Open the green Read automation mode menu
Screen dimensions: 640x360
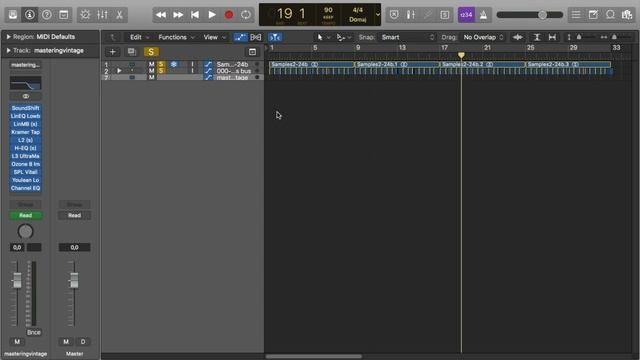[25, 216]
